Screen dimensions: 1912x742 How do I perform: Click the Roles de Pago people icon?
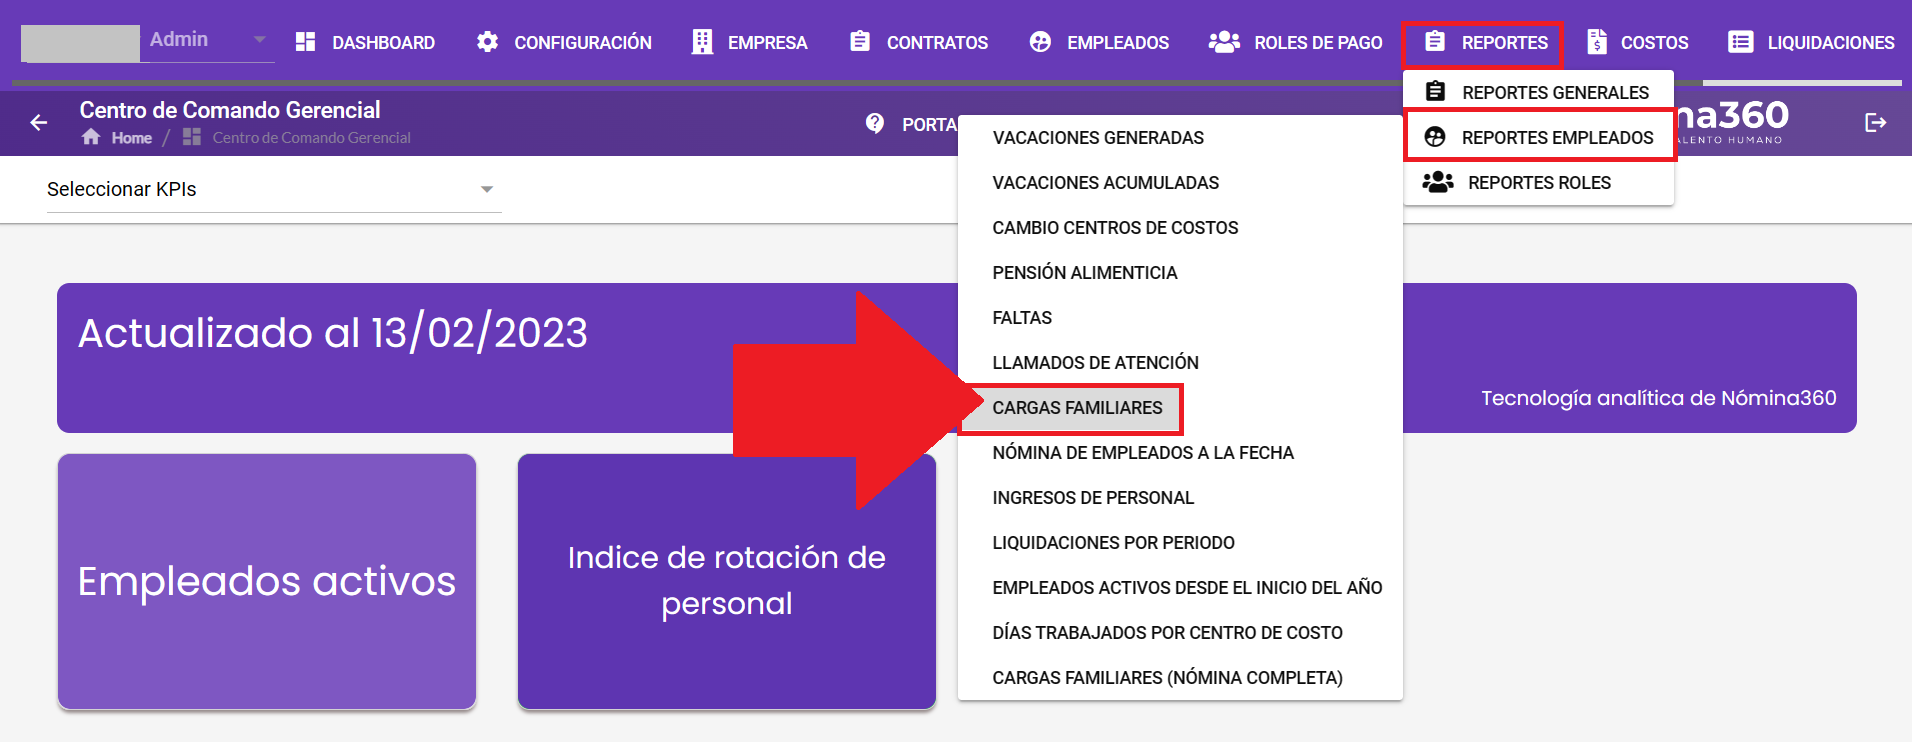[x=1224, y=42]
